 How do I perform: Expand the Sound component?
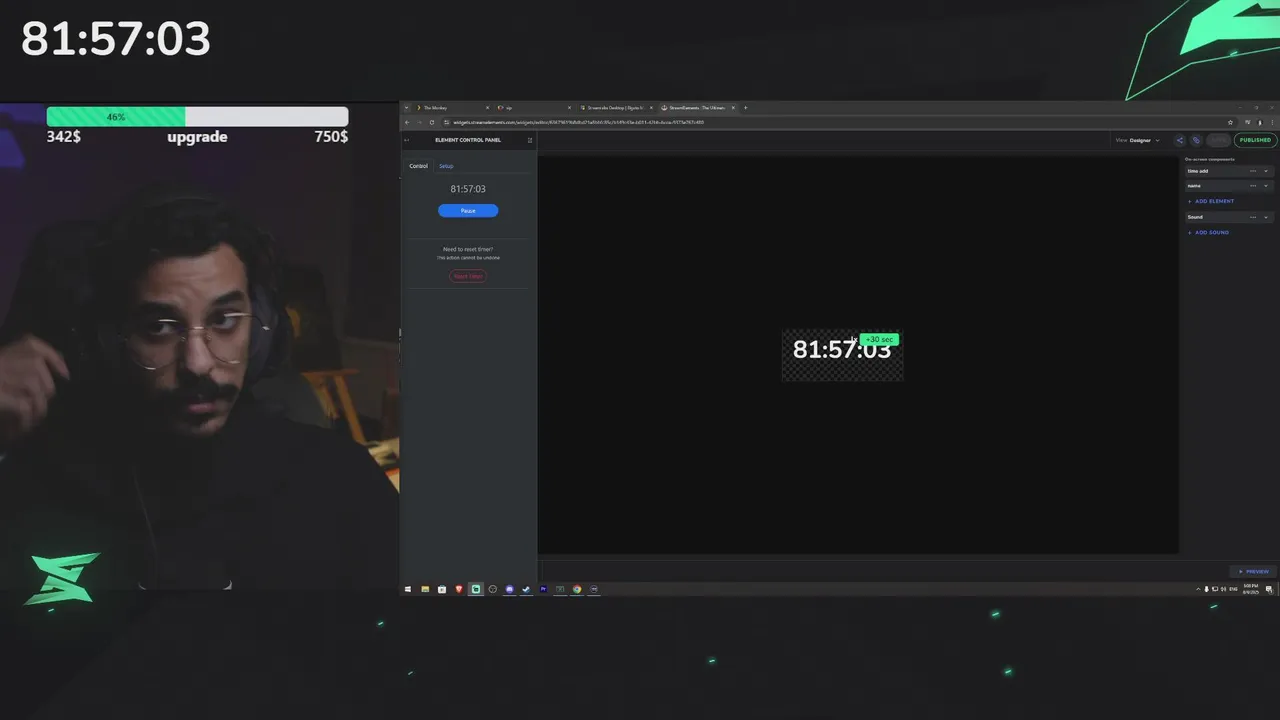(x=1266, y=217)
